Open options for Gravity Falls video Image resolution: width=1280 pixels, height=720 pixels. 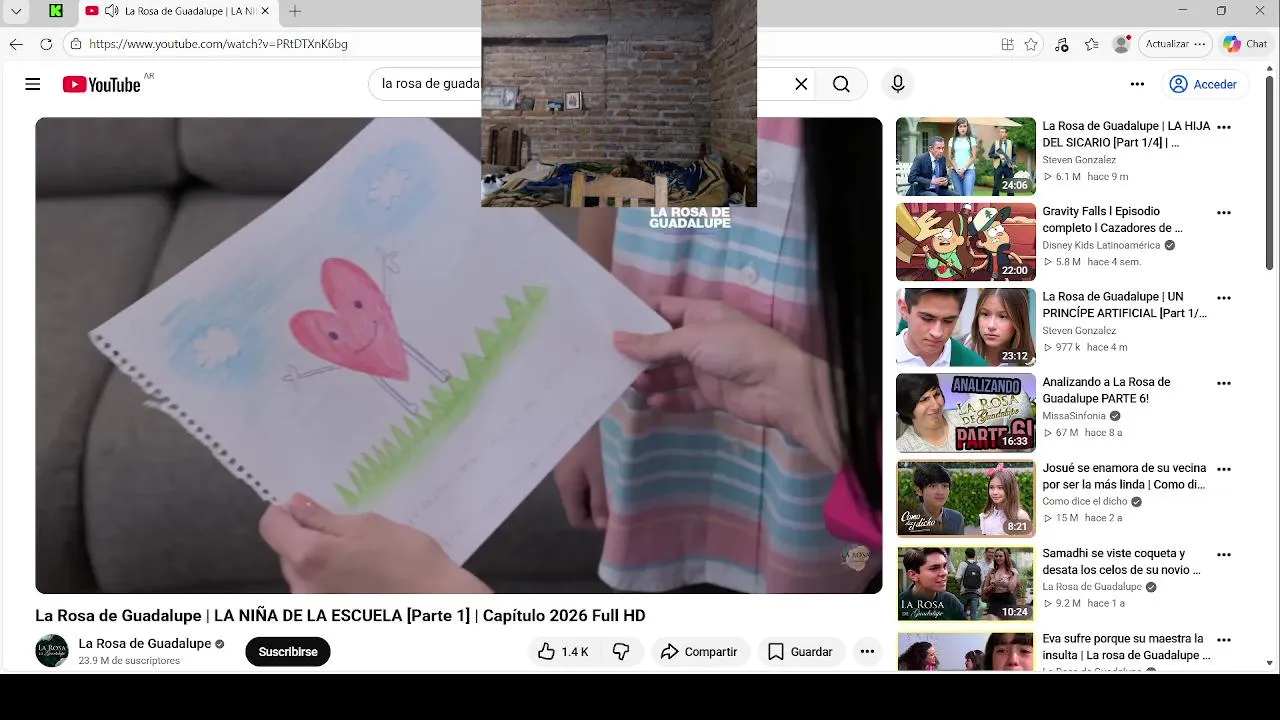pos(1224,213)
